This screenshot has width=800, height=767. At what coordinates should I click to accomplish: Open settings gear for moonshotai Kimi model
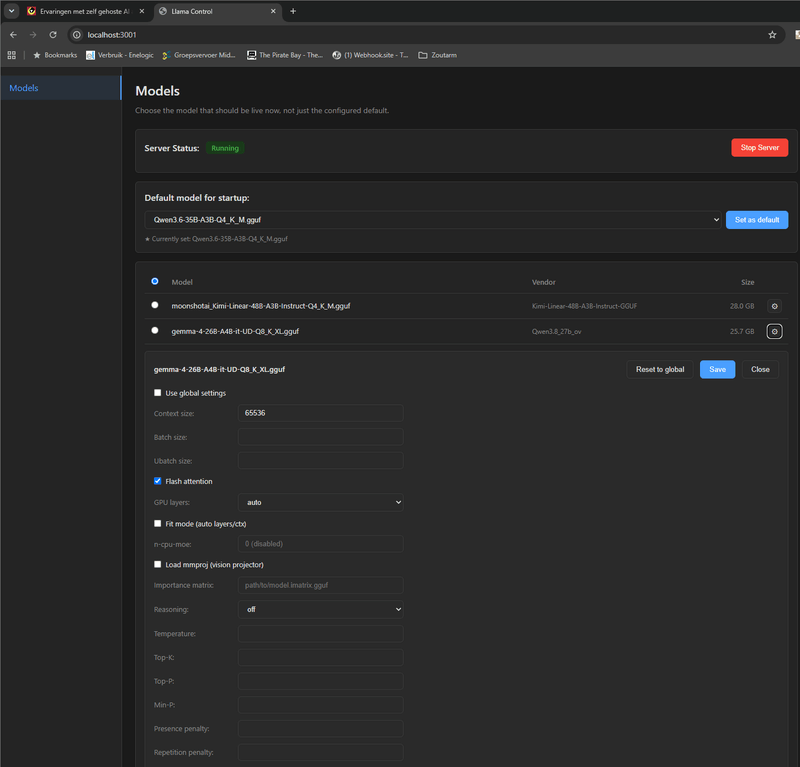point(774,306)
